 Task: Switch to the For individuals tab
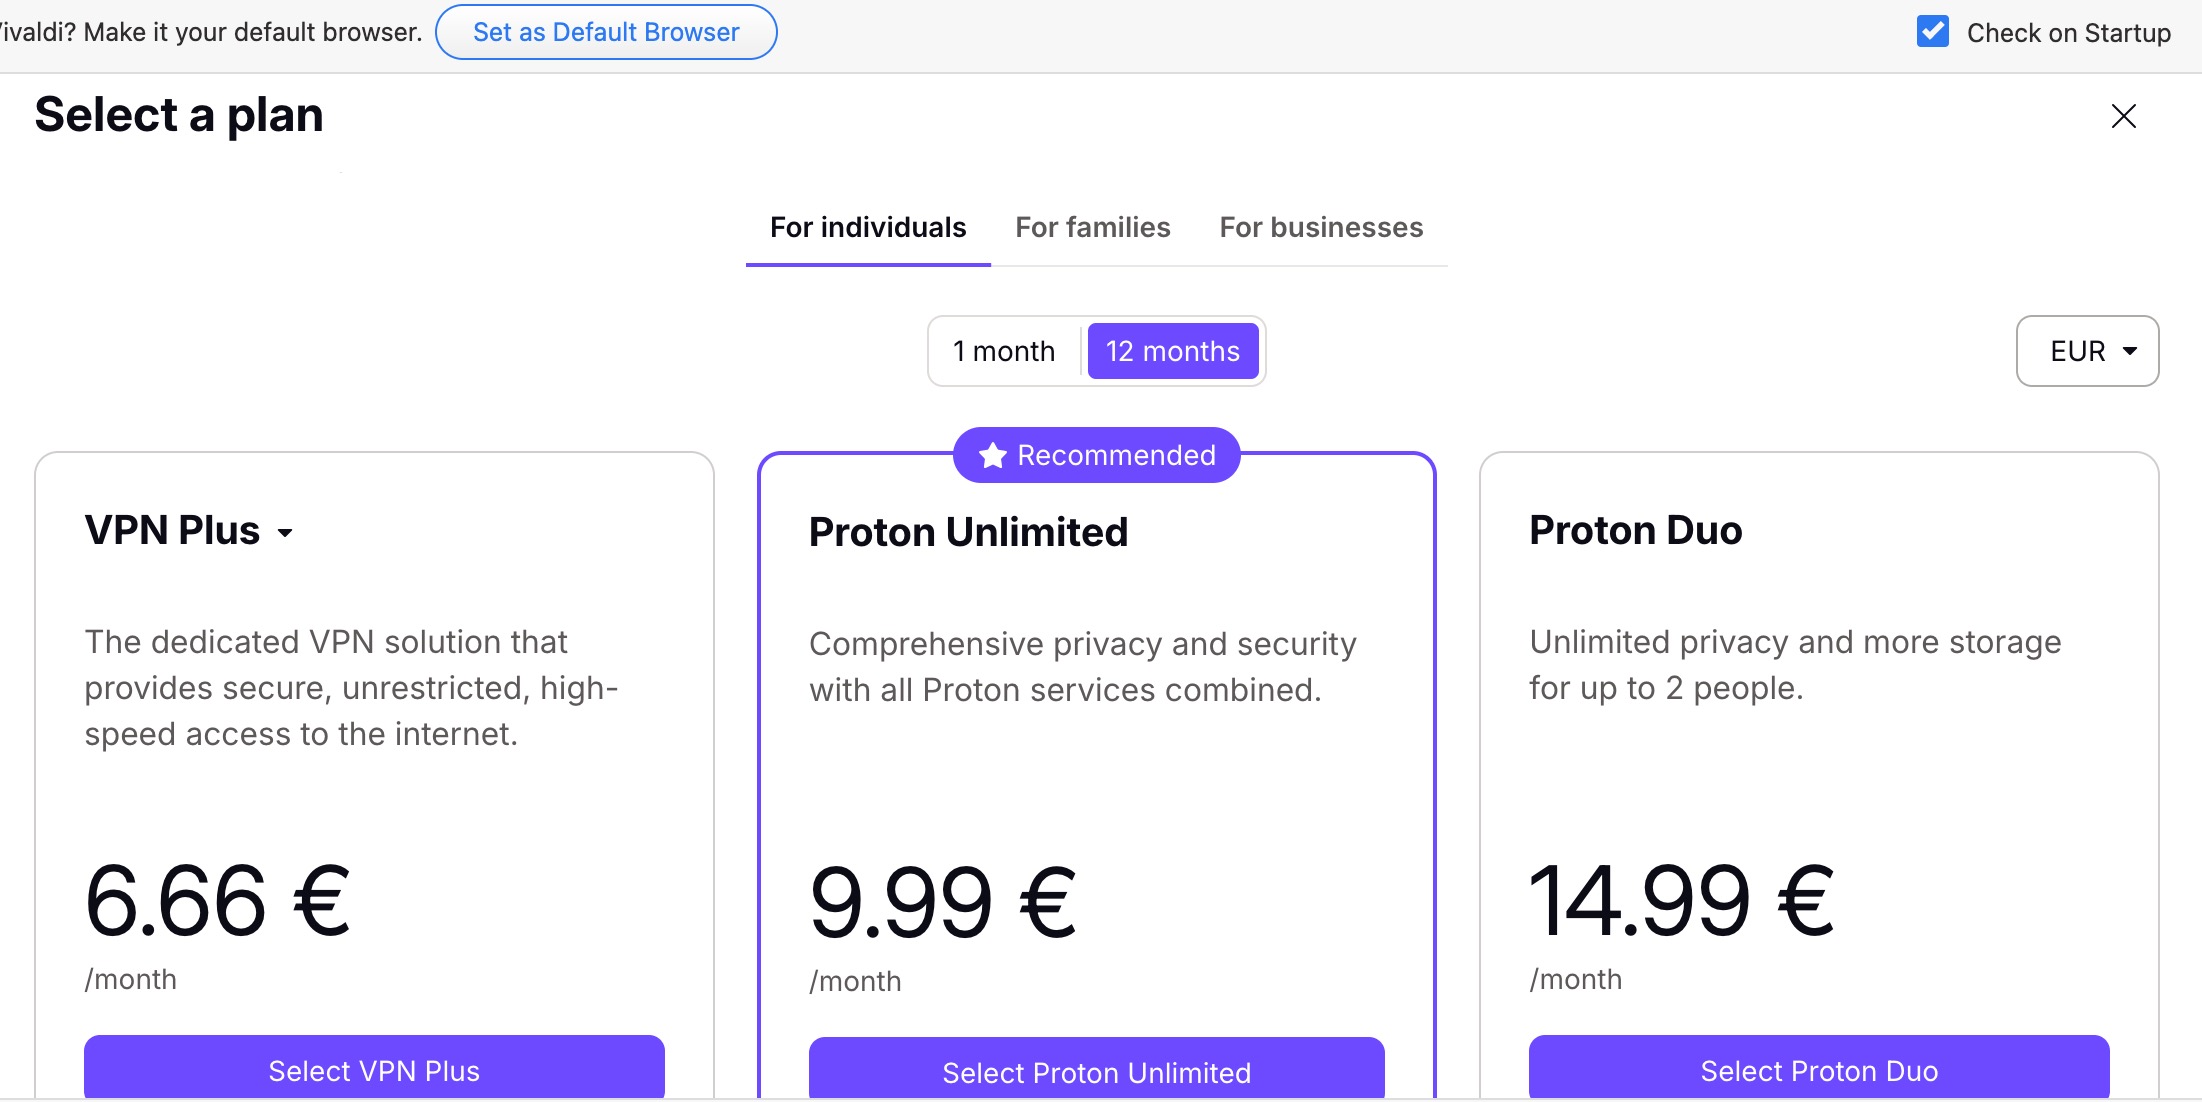(868, 228)
